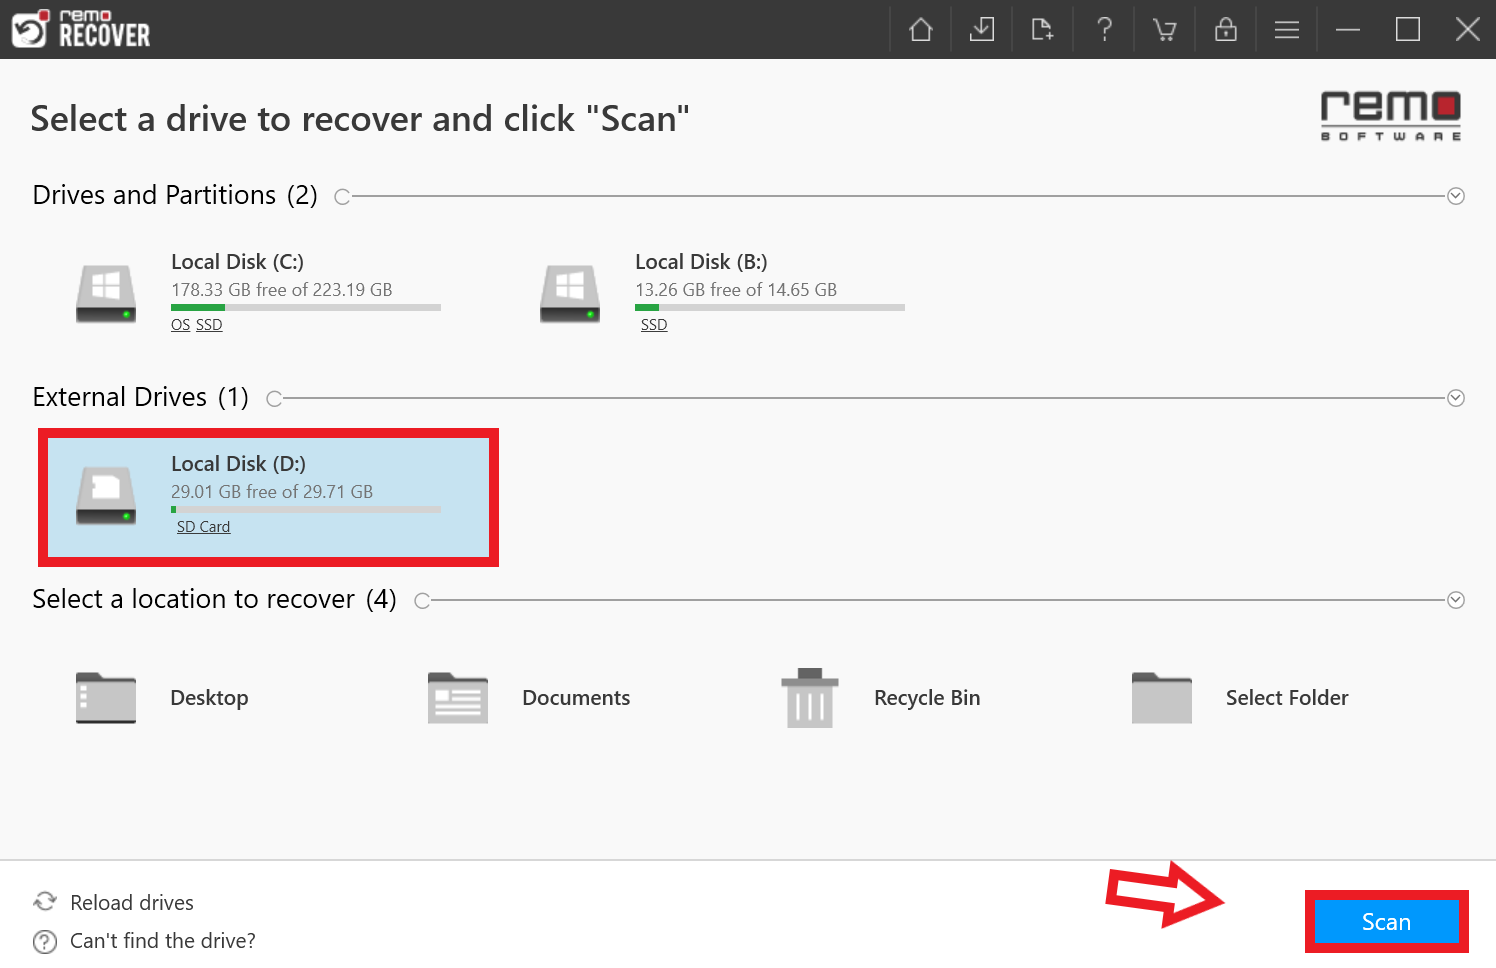This screenshot has width=1496, height=968.
Task: Go to Home via house icon
Action: pyautogui.click(x=921, y=30)
